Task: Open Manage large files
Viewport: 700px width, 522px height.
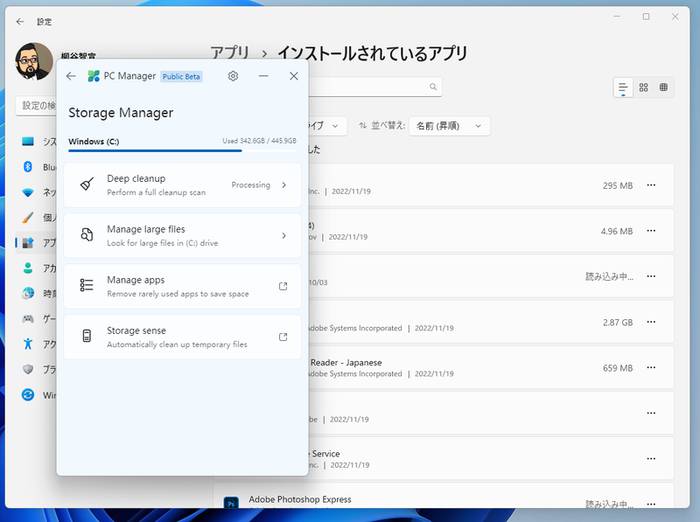Action: [182, 235]
